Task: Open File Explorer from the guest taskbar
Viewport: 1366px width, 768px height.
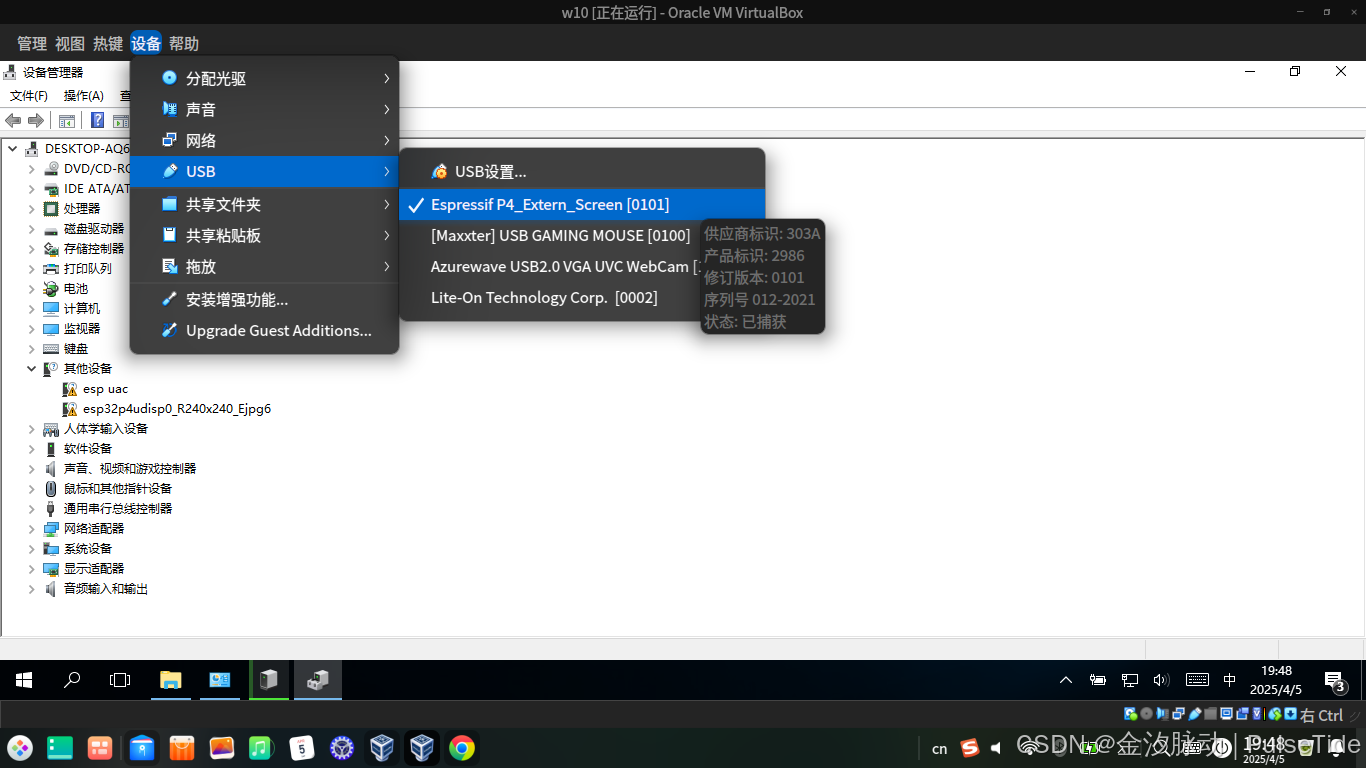Action: [171, 680]
